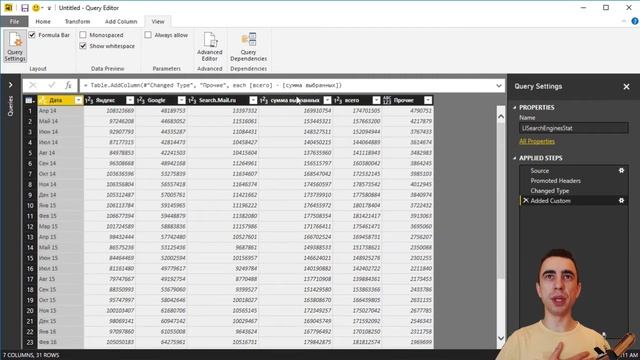640x360 pixels.
Task: Open the All Properties link
Action: pos(537,141)
